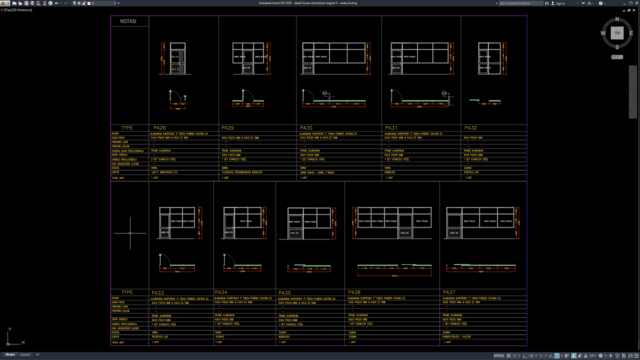
Task: Click the PA37 type label in drawing
Action: 449,292
